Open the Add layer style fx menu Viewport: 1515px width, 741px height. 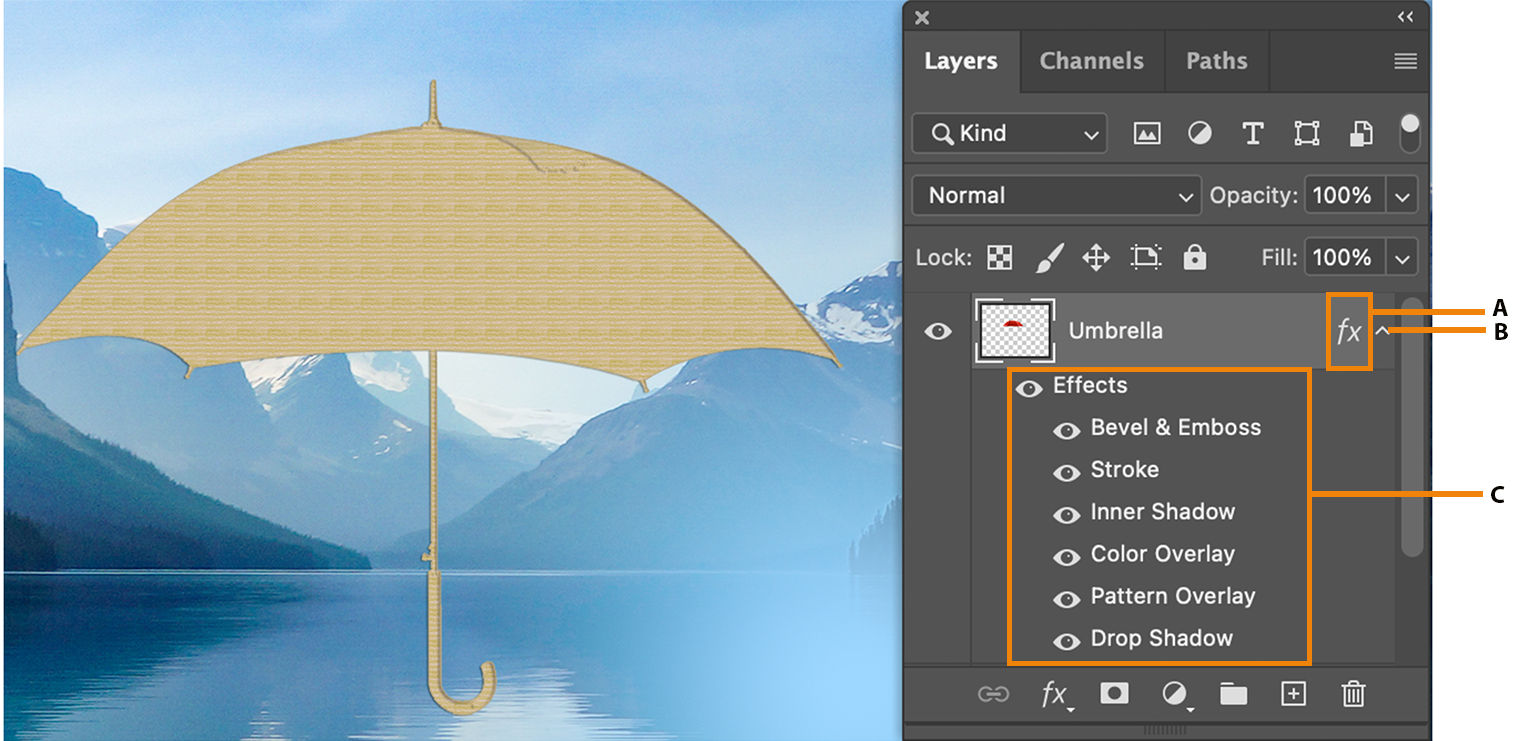point(1055,694)
